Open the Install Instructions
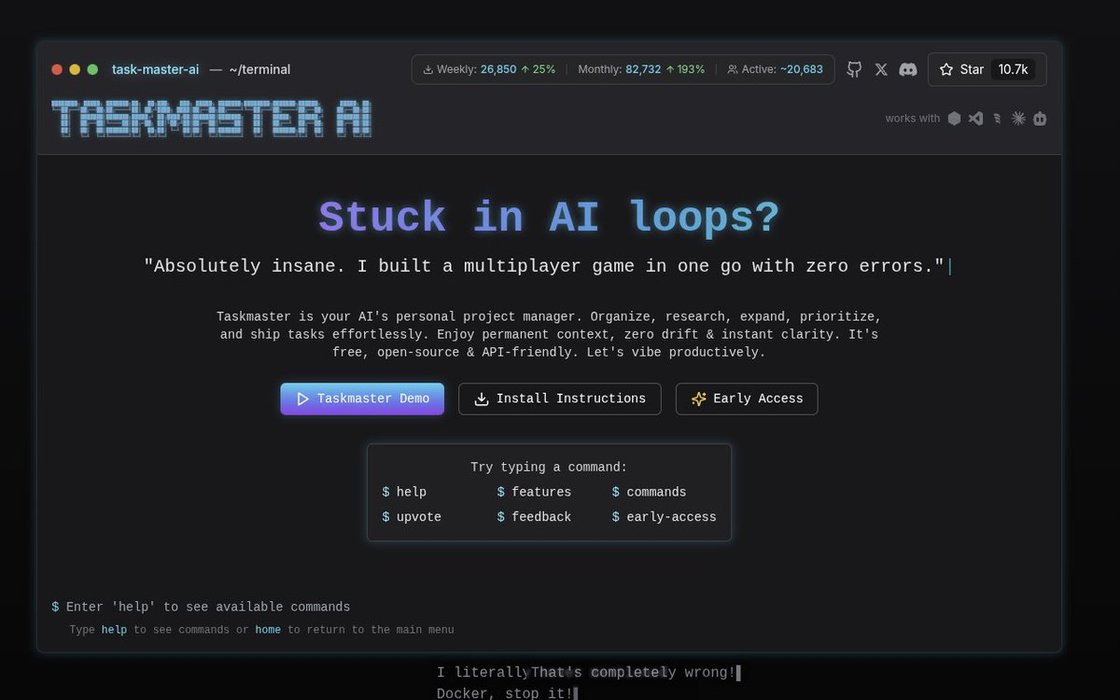The height and width of the screenshot is (700, 1120). coord(559,399)
